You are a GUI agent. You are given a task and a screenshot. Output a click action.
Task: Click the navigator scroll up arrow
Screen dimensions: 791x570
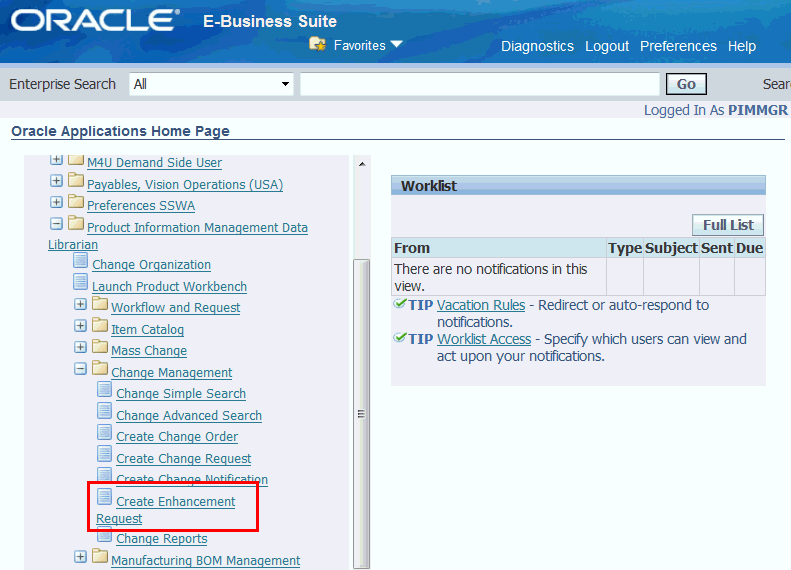(x=362, y=164)
